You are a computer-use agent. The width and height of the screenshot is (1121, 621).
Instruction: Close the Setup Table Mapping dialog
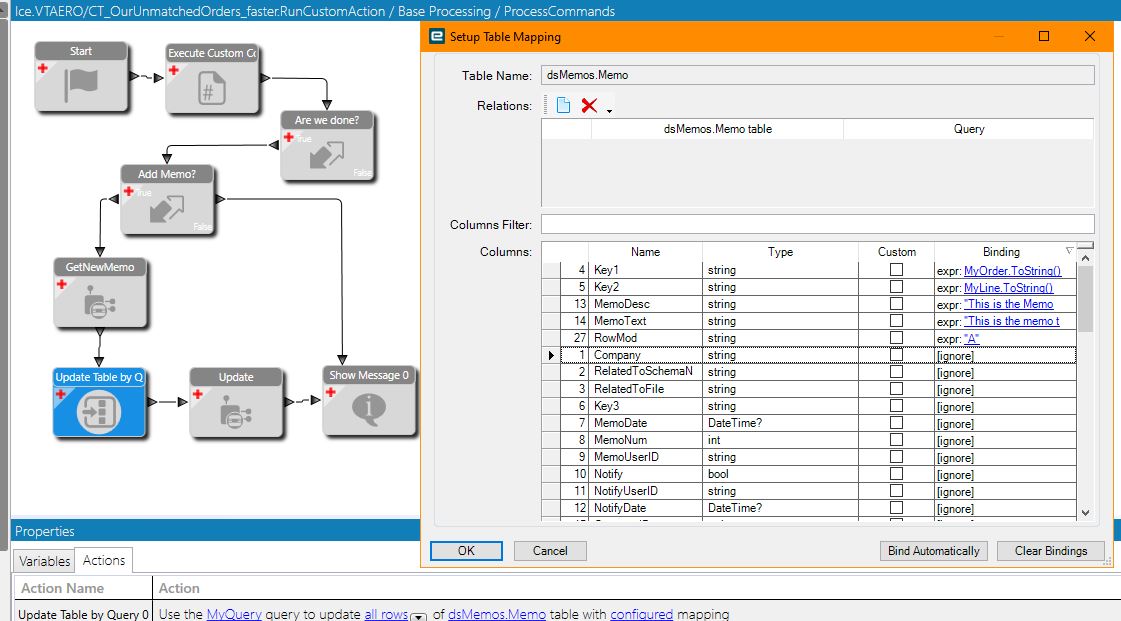1090,36
